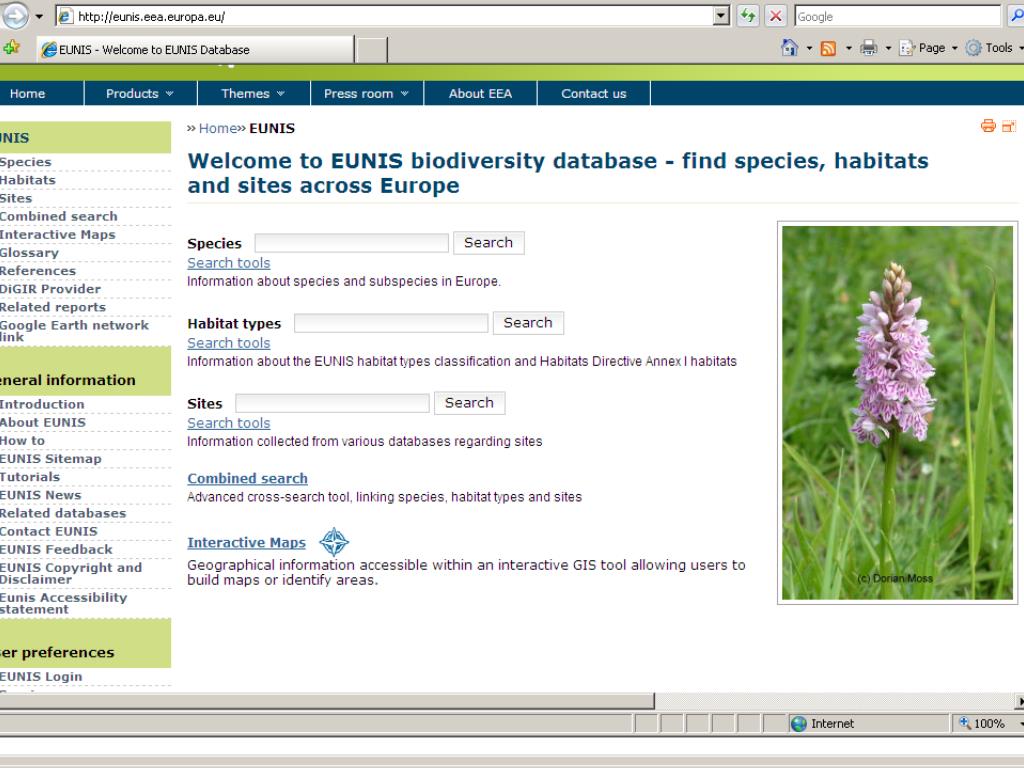The width and height of the screenshot is (1024, 768).
Task: Click the red Stop loading icon
Action: point(775,16)
